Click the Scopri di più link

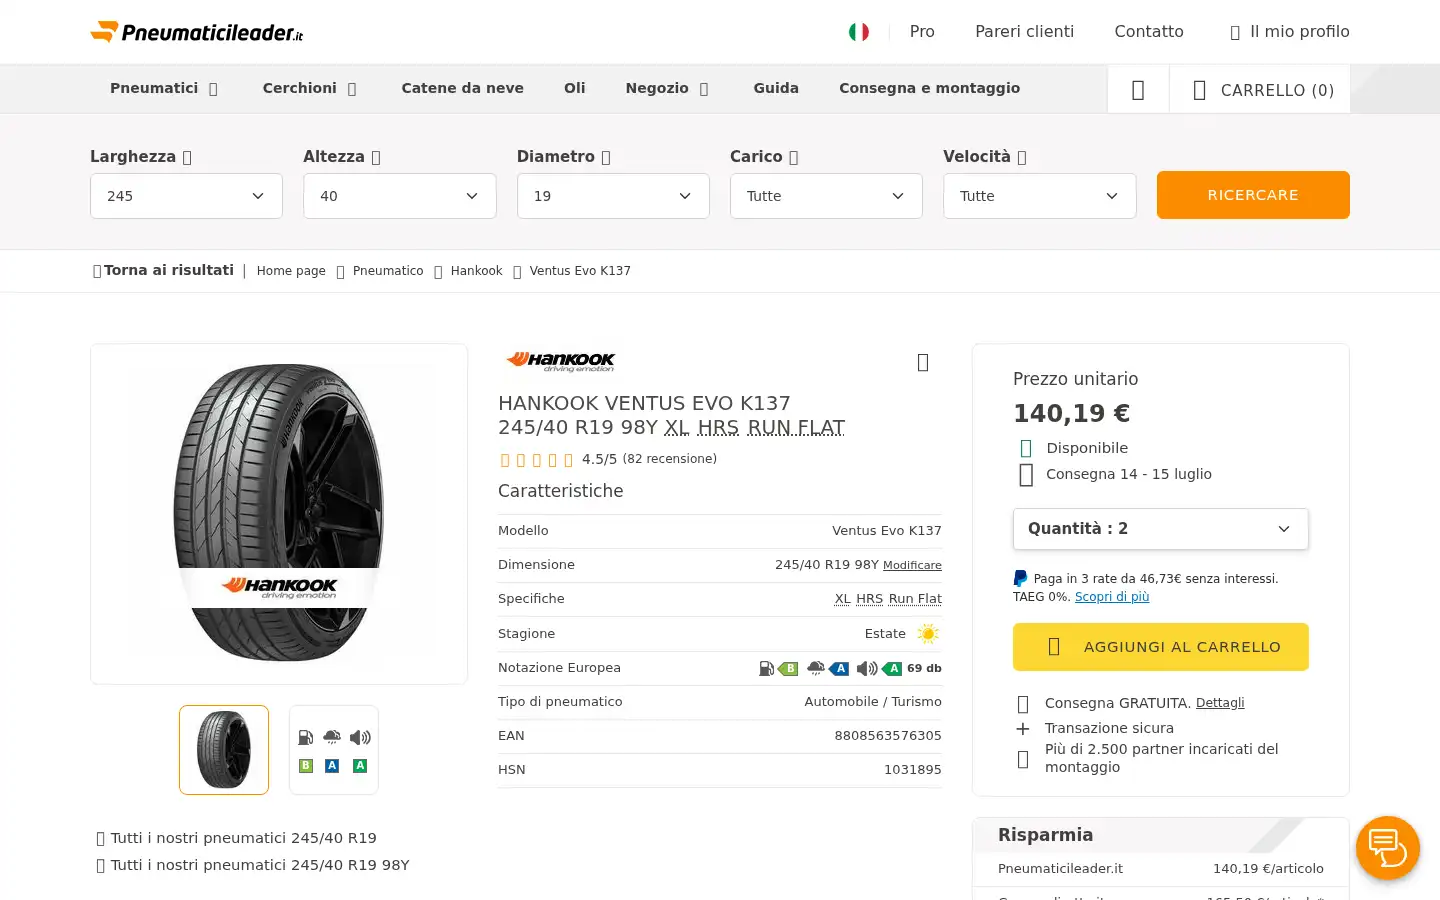(x=1112, y=597)
